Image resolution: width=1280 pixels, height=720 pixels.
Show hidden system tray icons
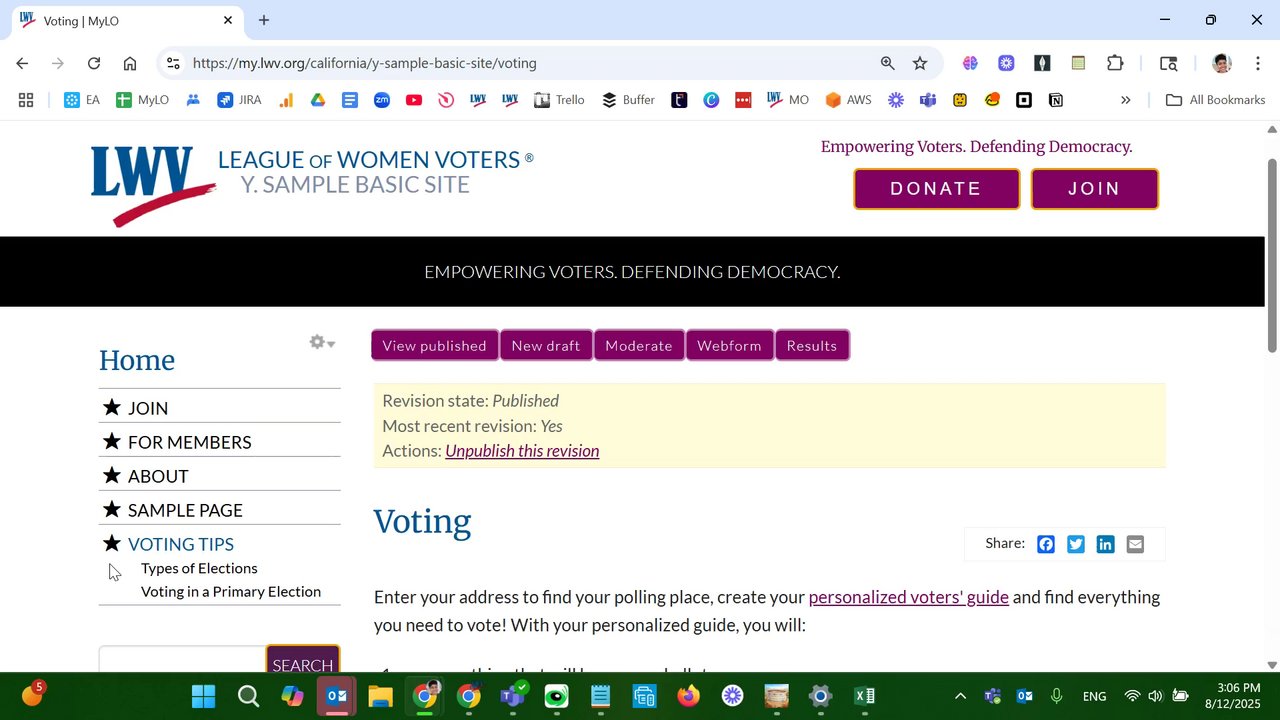point(960,696)
